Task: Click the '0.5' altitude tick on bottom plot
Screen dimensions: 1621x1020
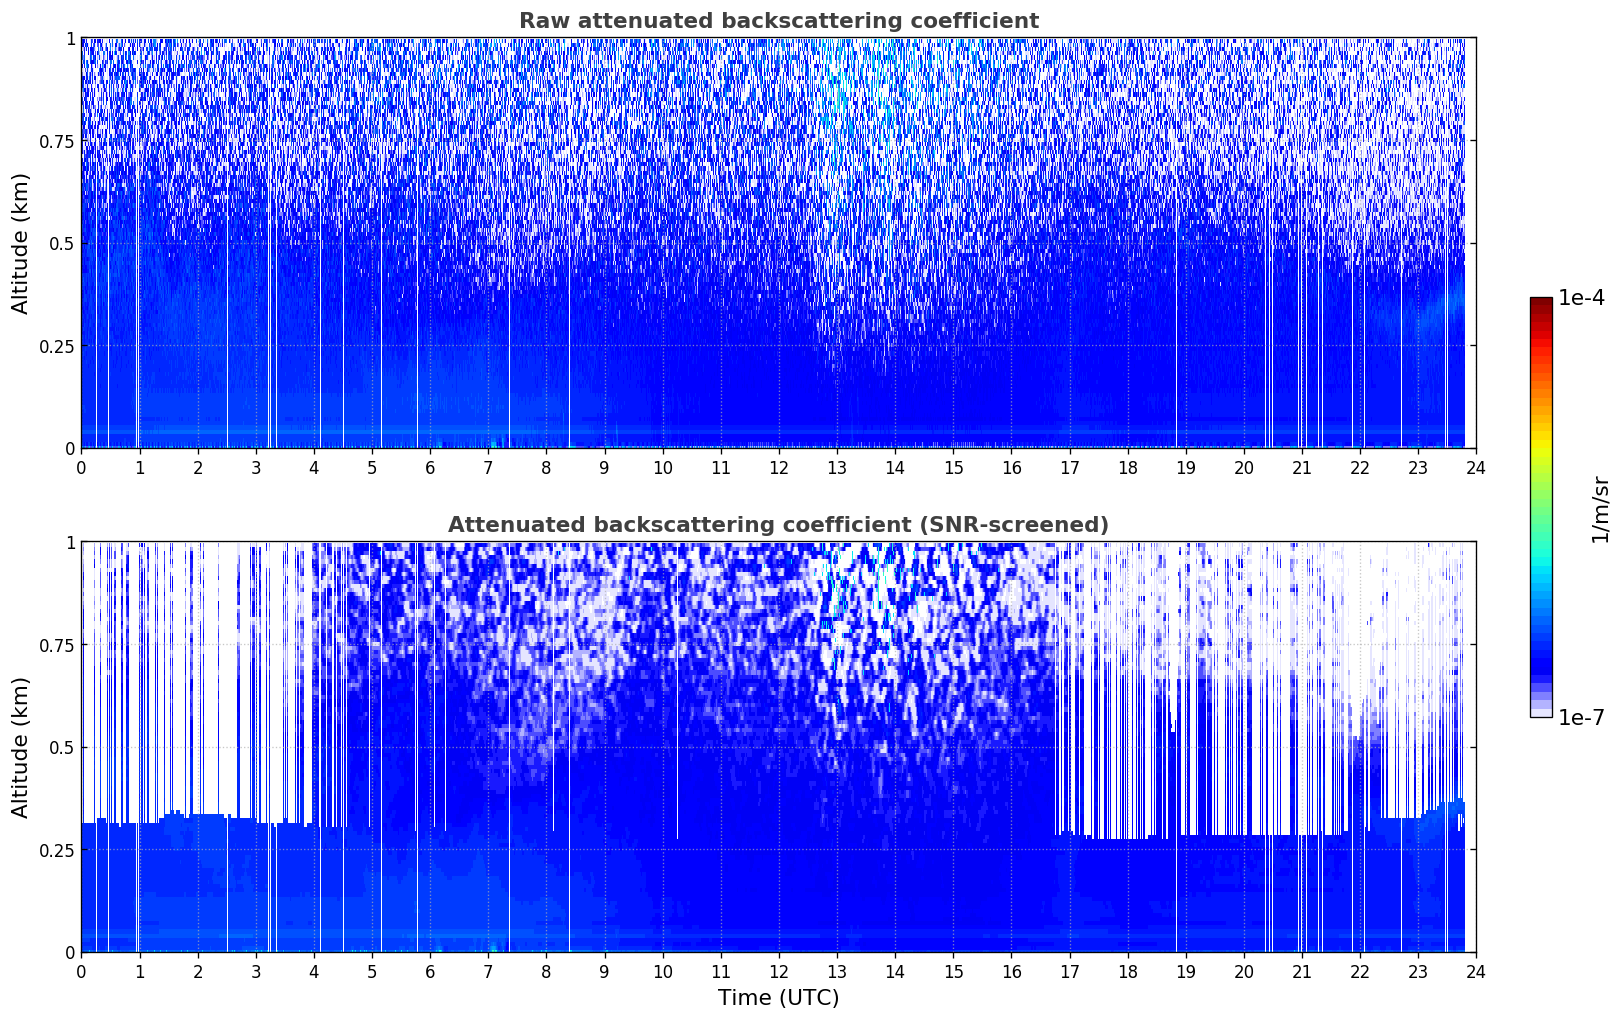Action: 63,748
